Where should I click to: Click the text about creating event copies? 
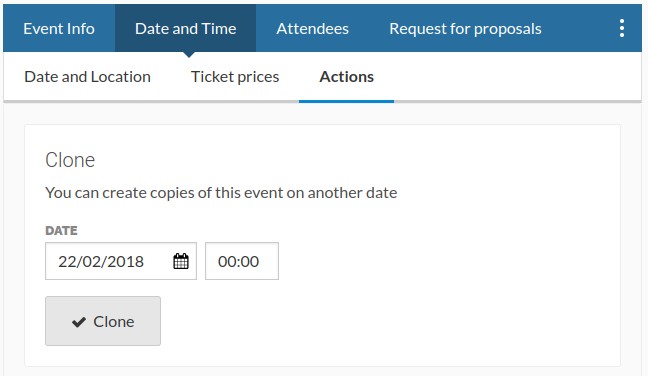tap(221, 193)
